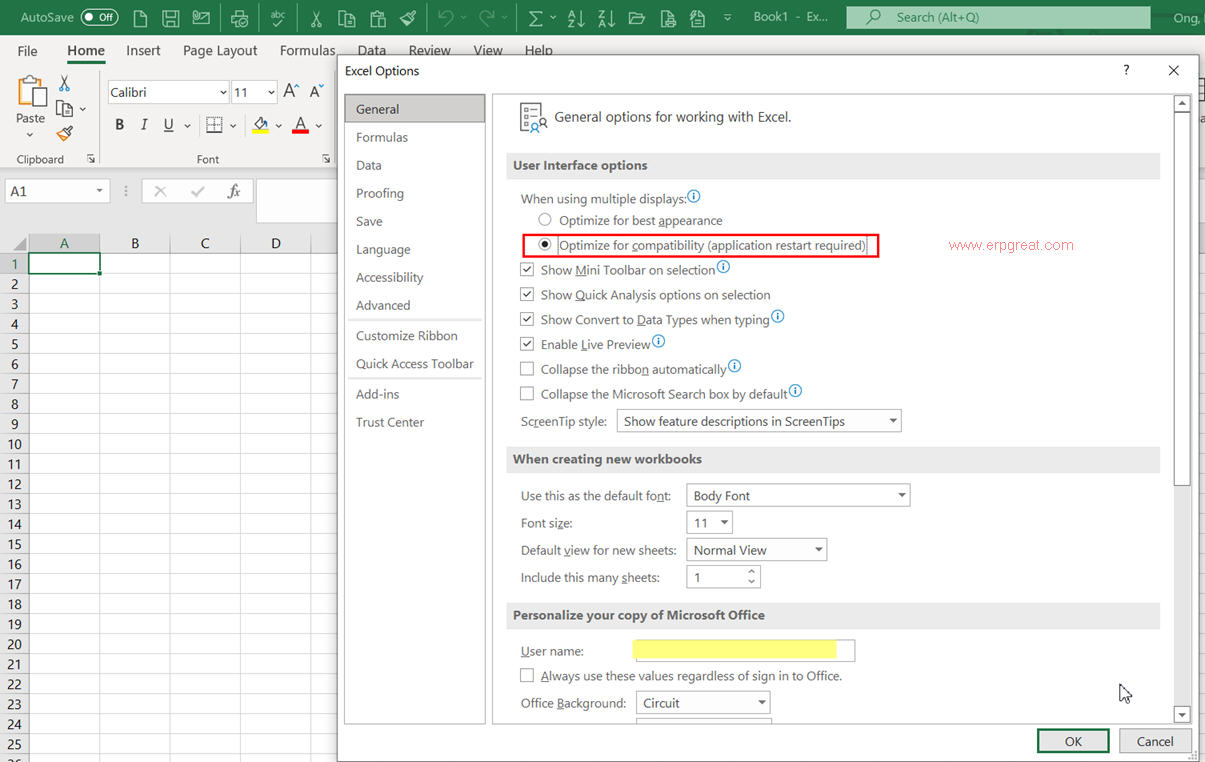Uncheck Show Quick Analysis options on selection

click(527, 295)
